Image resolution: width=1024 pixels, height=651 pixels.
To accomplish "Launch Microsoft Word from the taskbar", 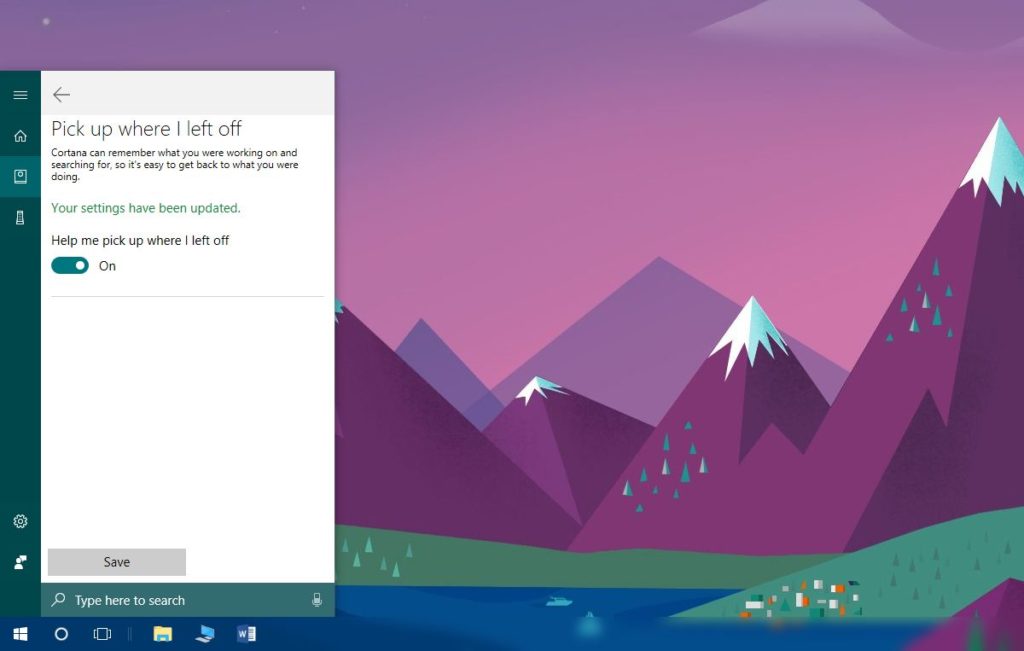I will coord(245,633).
